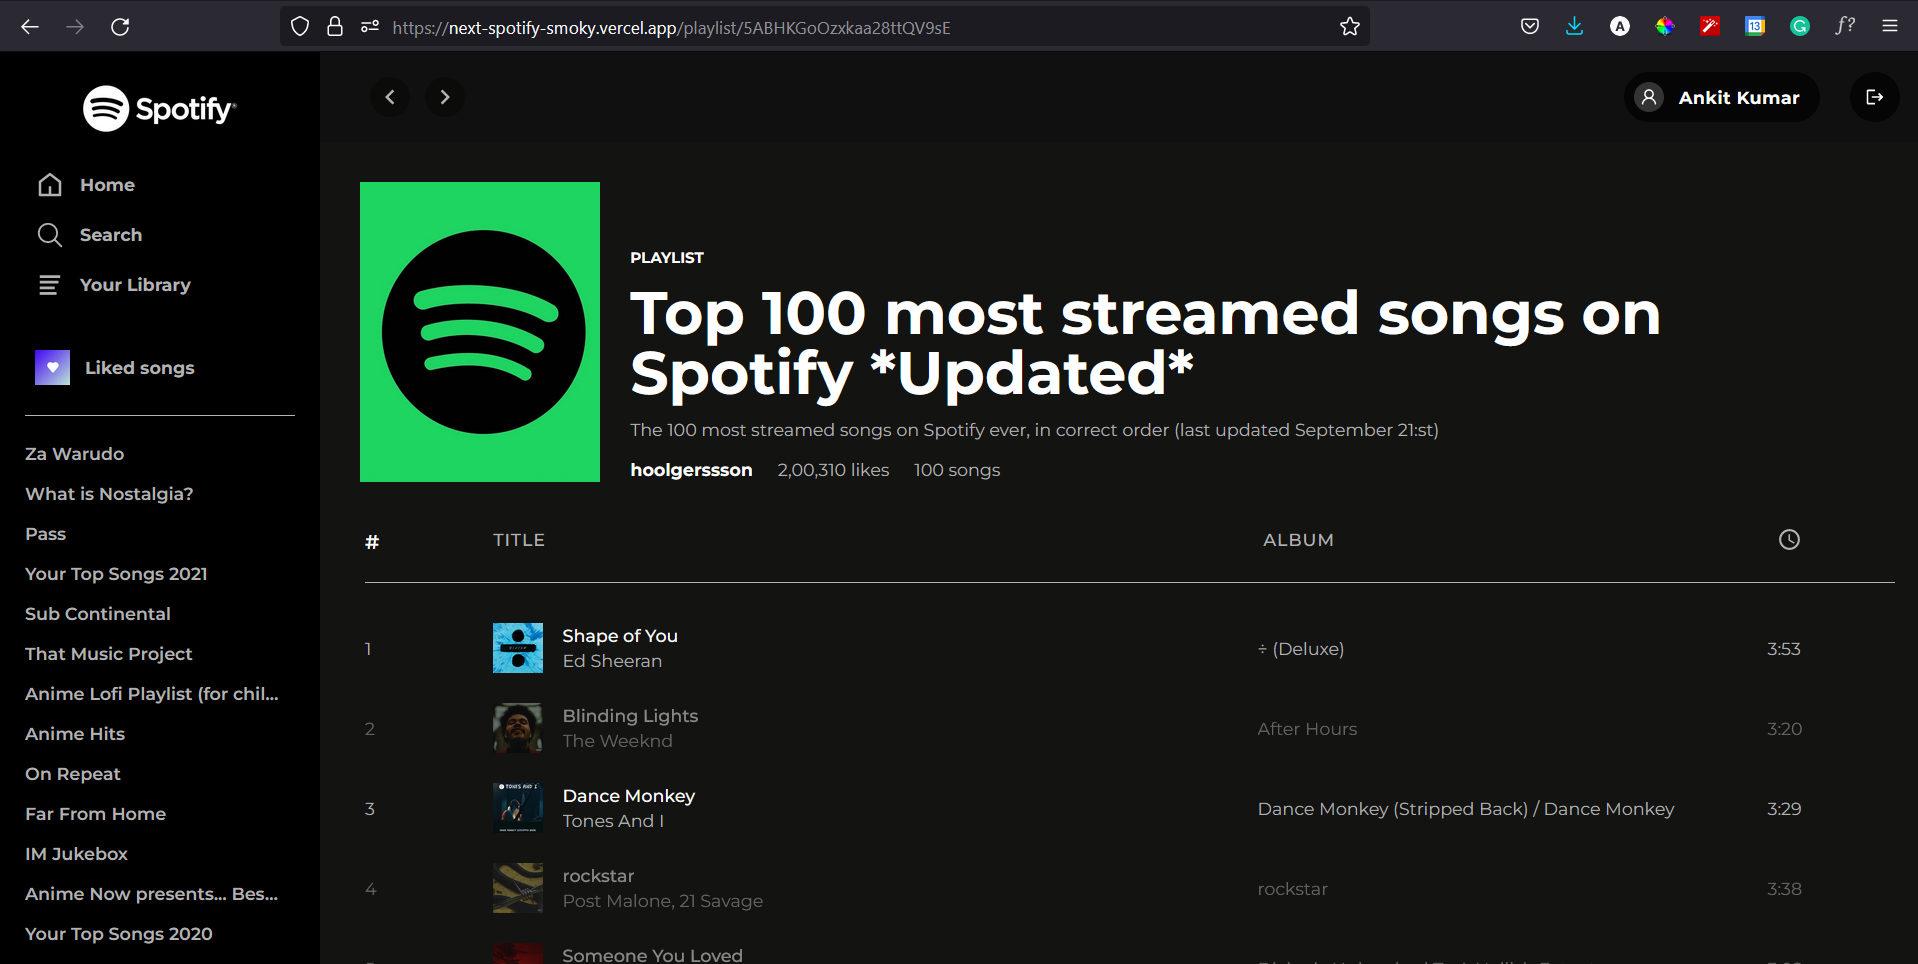The image size is (1918, 964).
Task: Open the Ankit Kumar profile button
Action: click(x=1721, y=97)
